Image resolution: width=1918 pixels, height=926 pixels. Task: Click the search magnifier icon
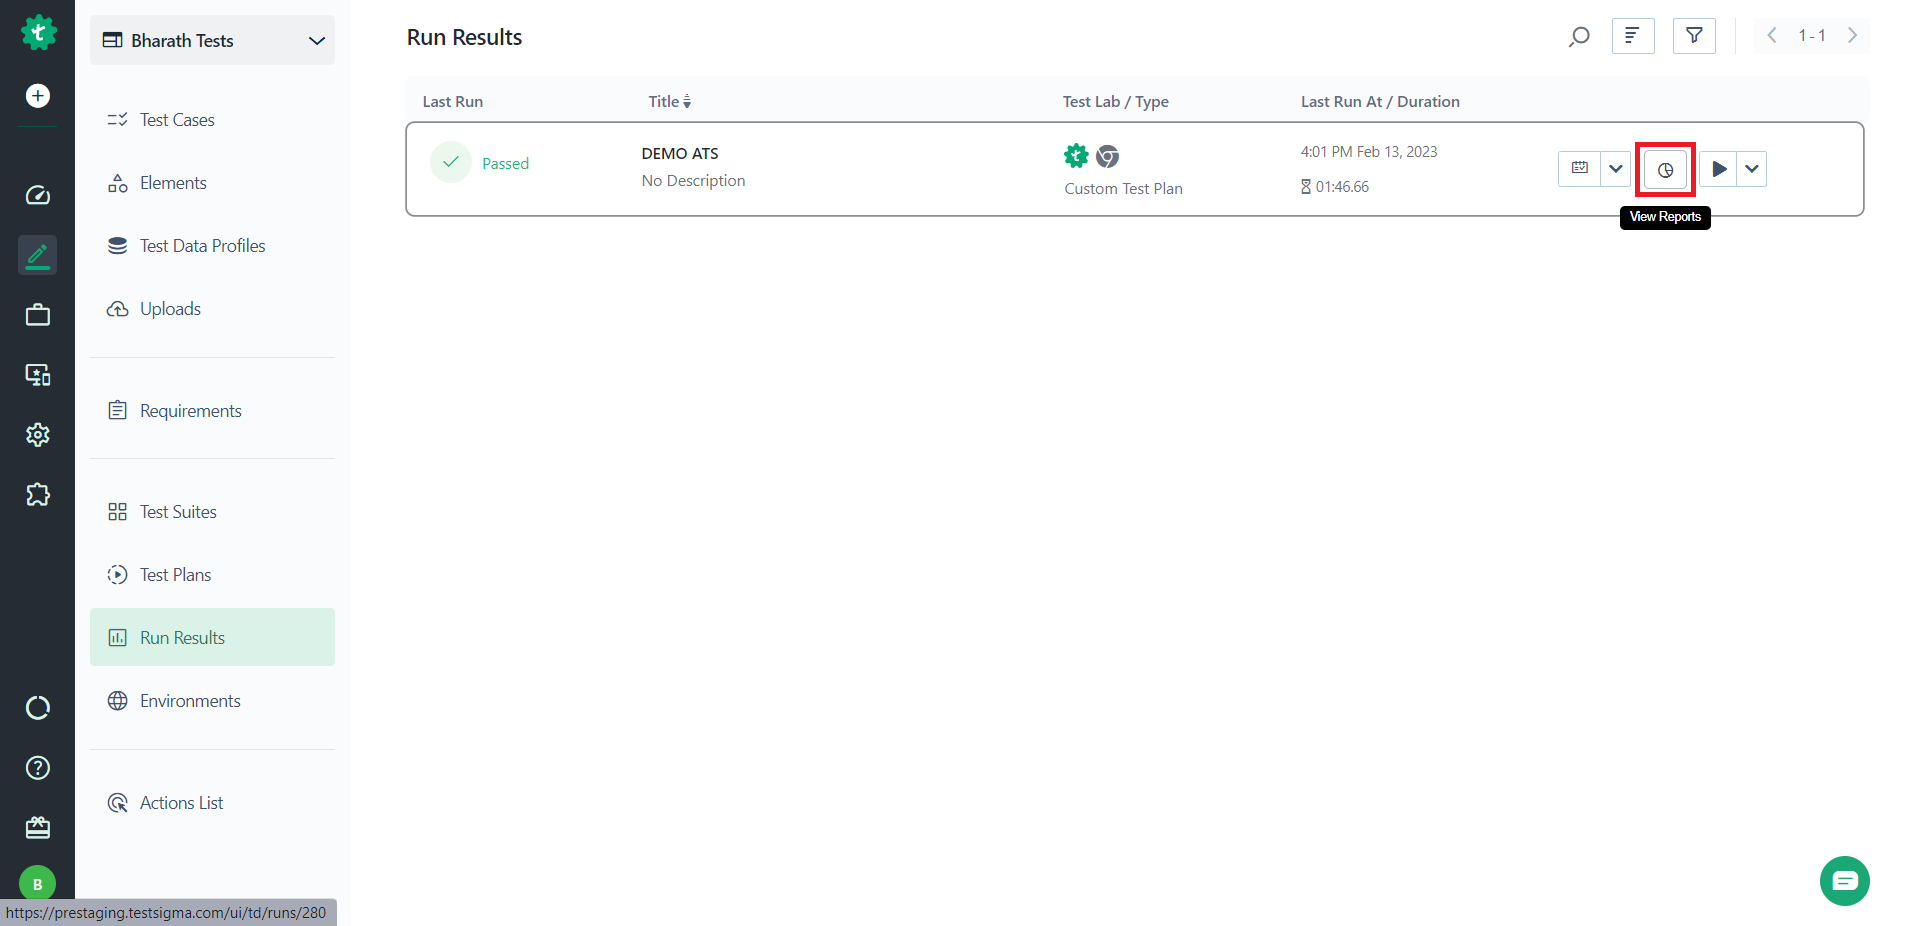coord(1579,37)
